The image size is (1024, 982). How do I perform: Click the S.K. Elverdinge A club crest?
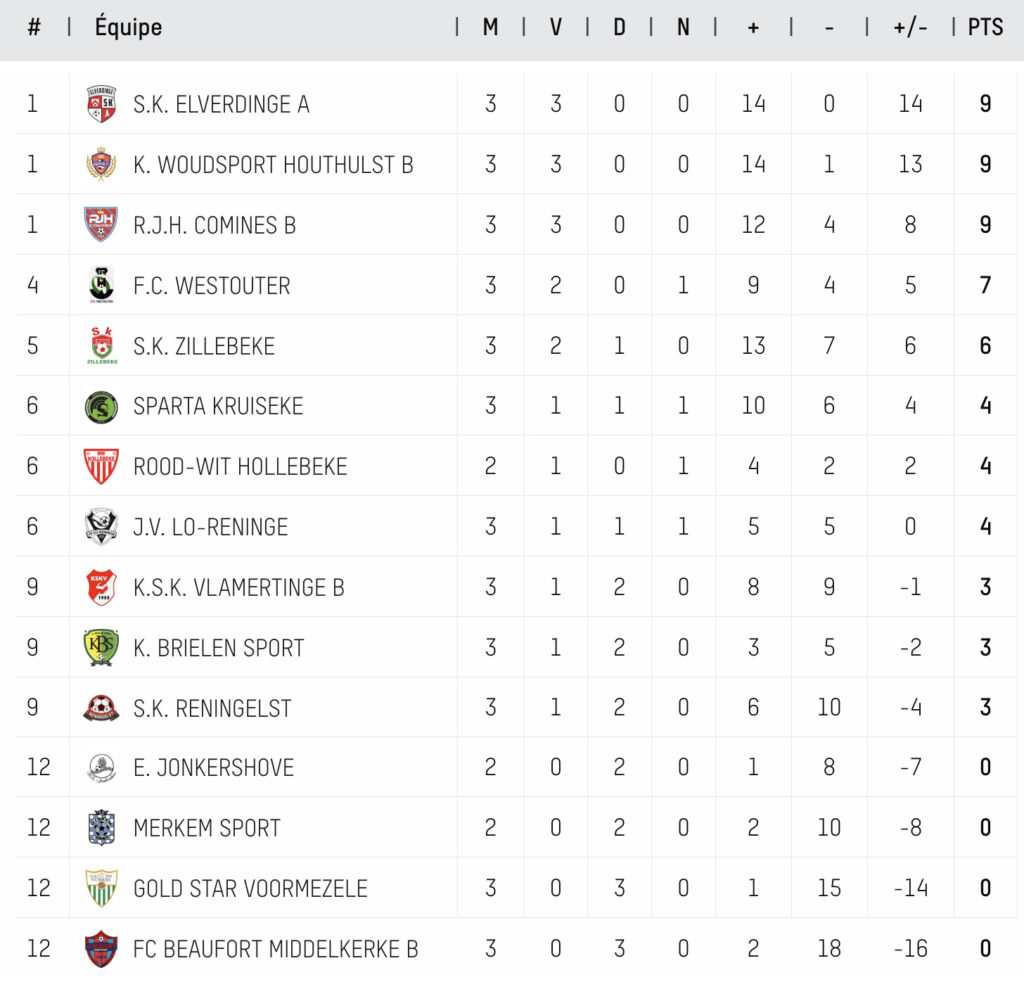pos(101,104)
